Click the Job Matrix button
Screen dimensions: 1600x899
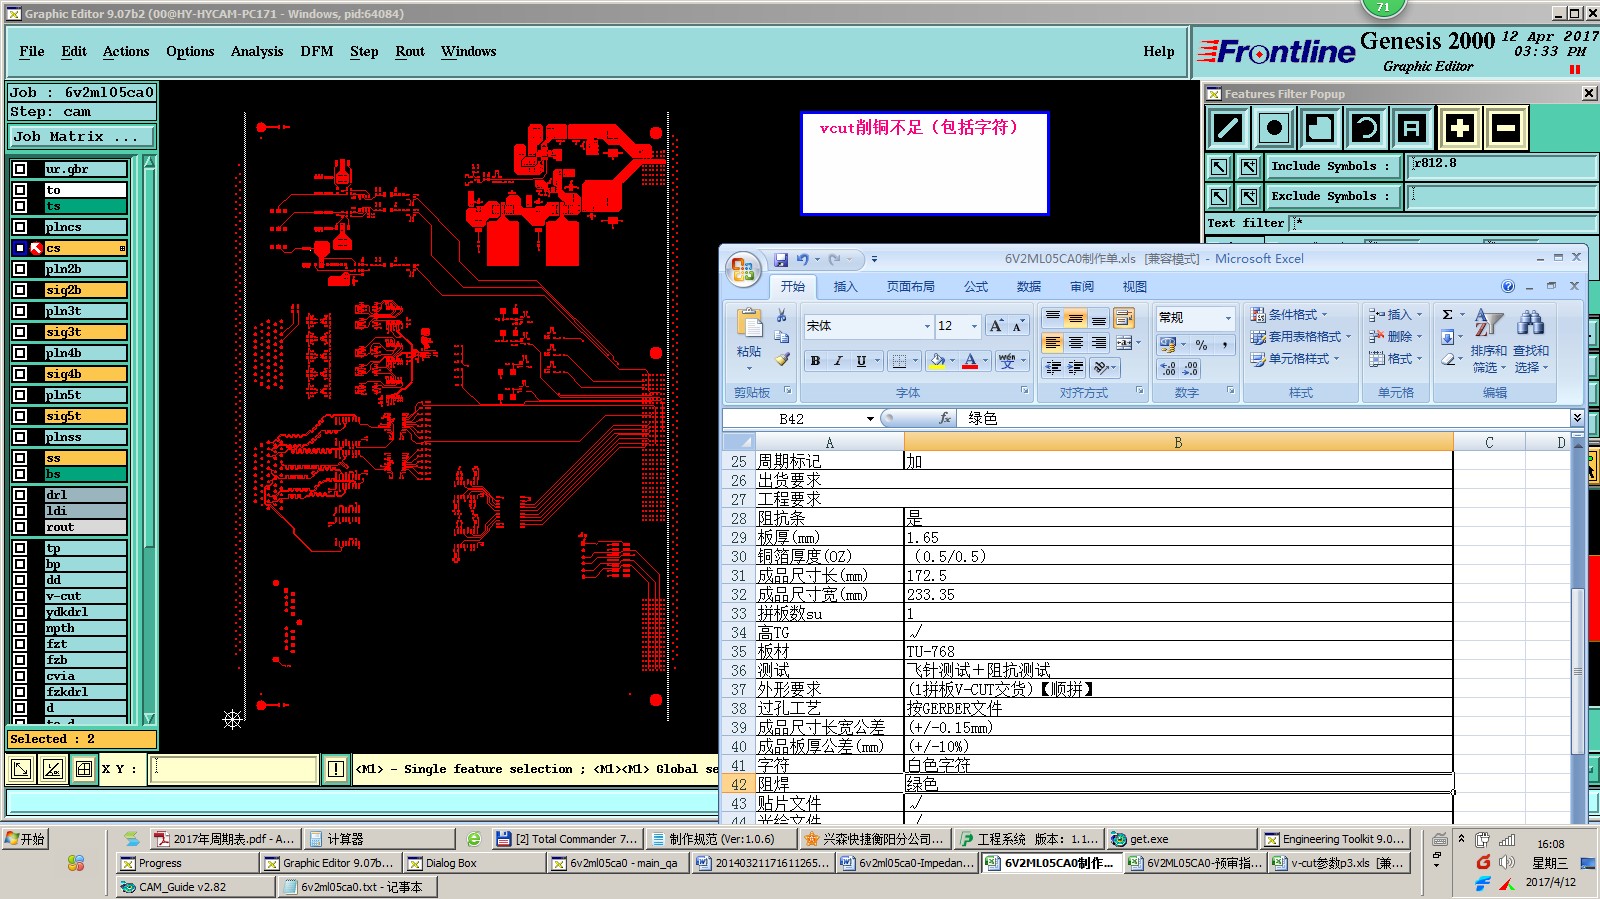(82, 137)
